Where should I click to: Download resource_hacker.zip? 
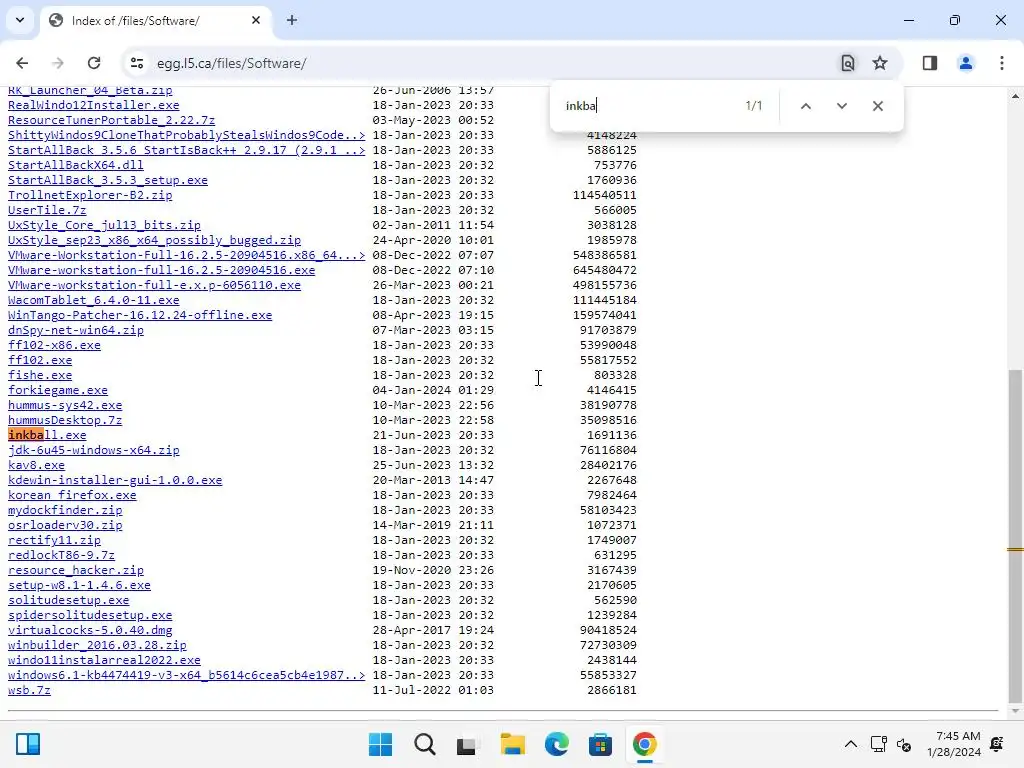76,571
